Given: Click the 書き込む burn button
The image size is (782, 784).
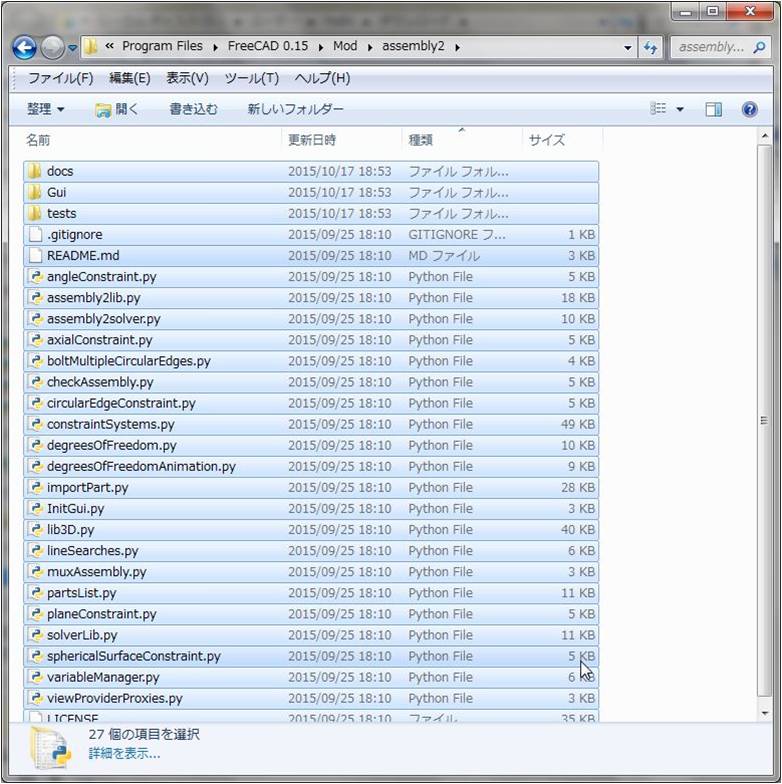Looking at the screenshot, I should [194, 109].
